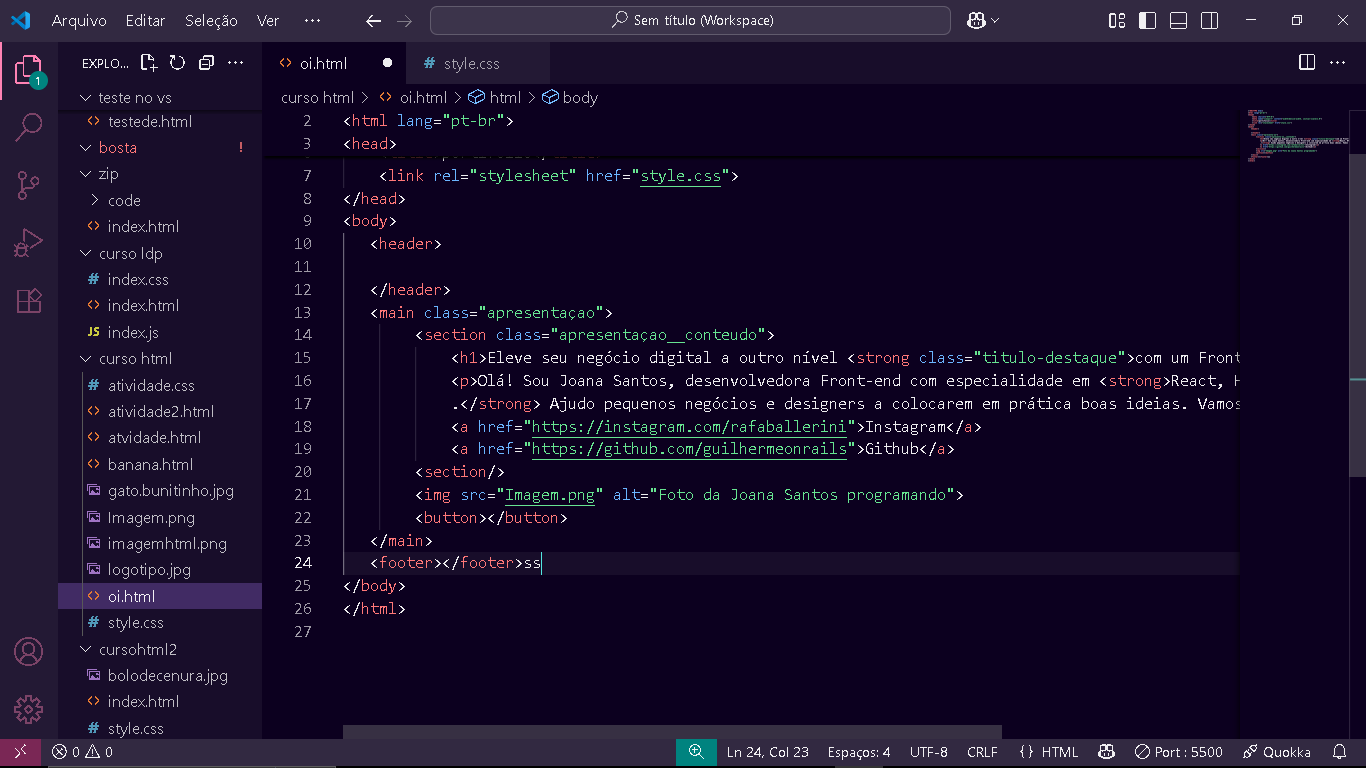Open the Explorer more actions ellipsis
This screenshot has width=1366, height=768.
pos(236,63)
